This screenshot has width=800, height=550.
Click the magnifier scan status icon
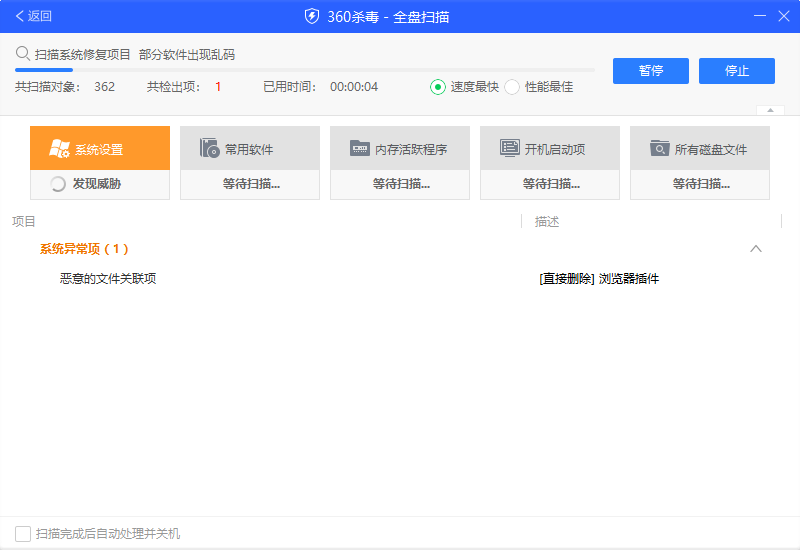coord(22,53)
